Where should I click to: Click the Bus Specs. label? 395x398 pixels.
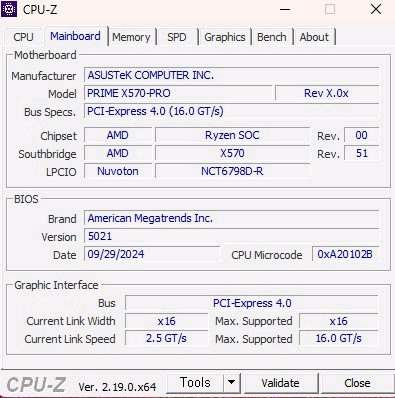point(50,112)
